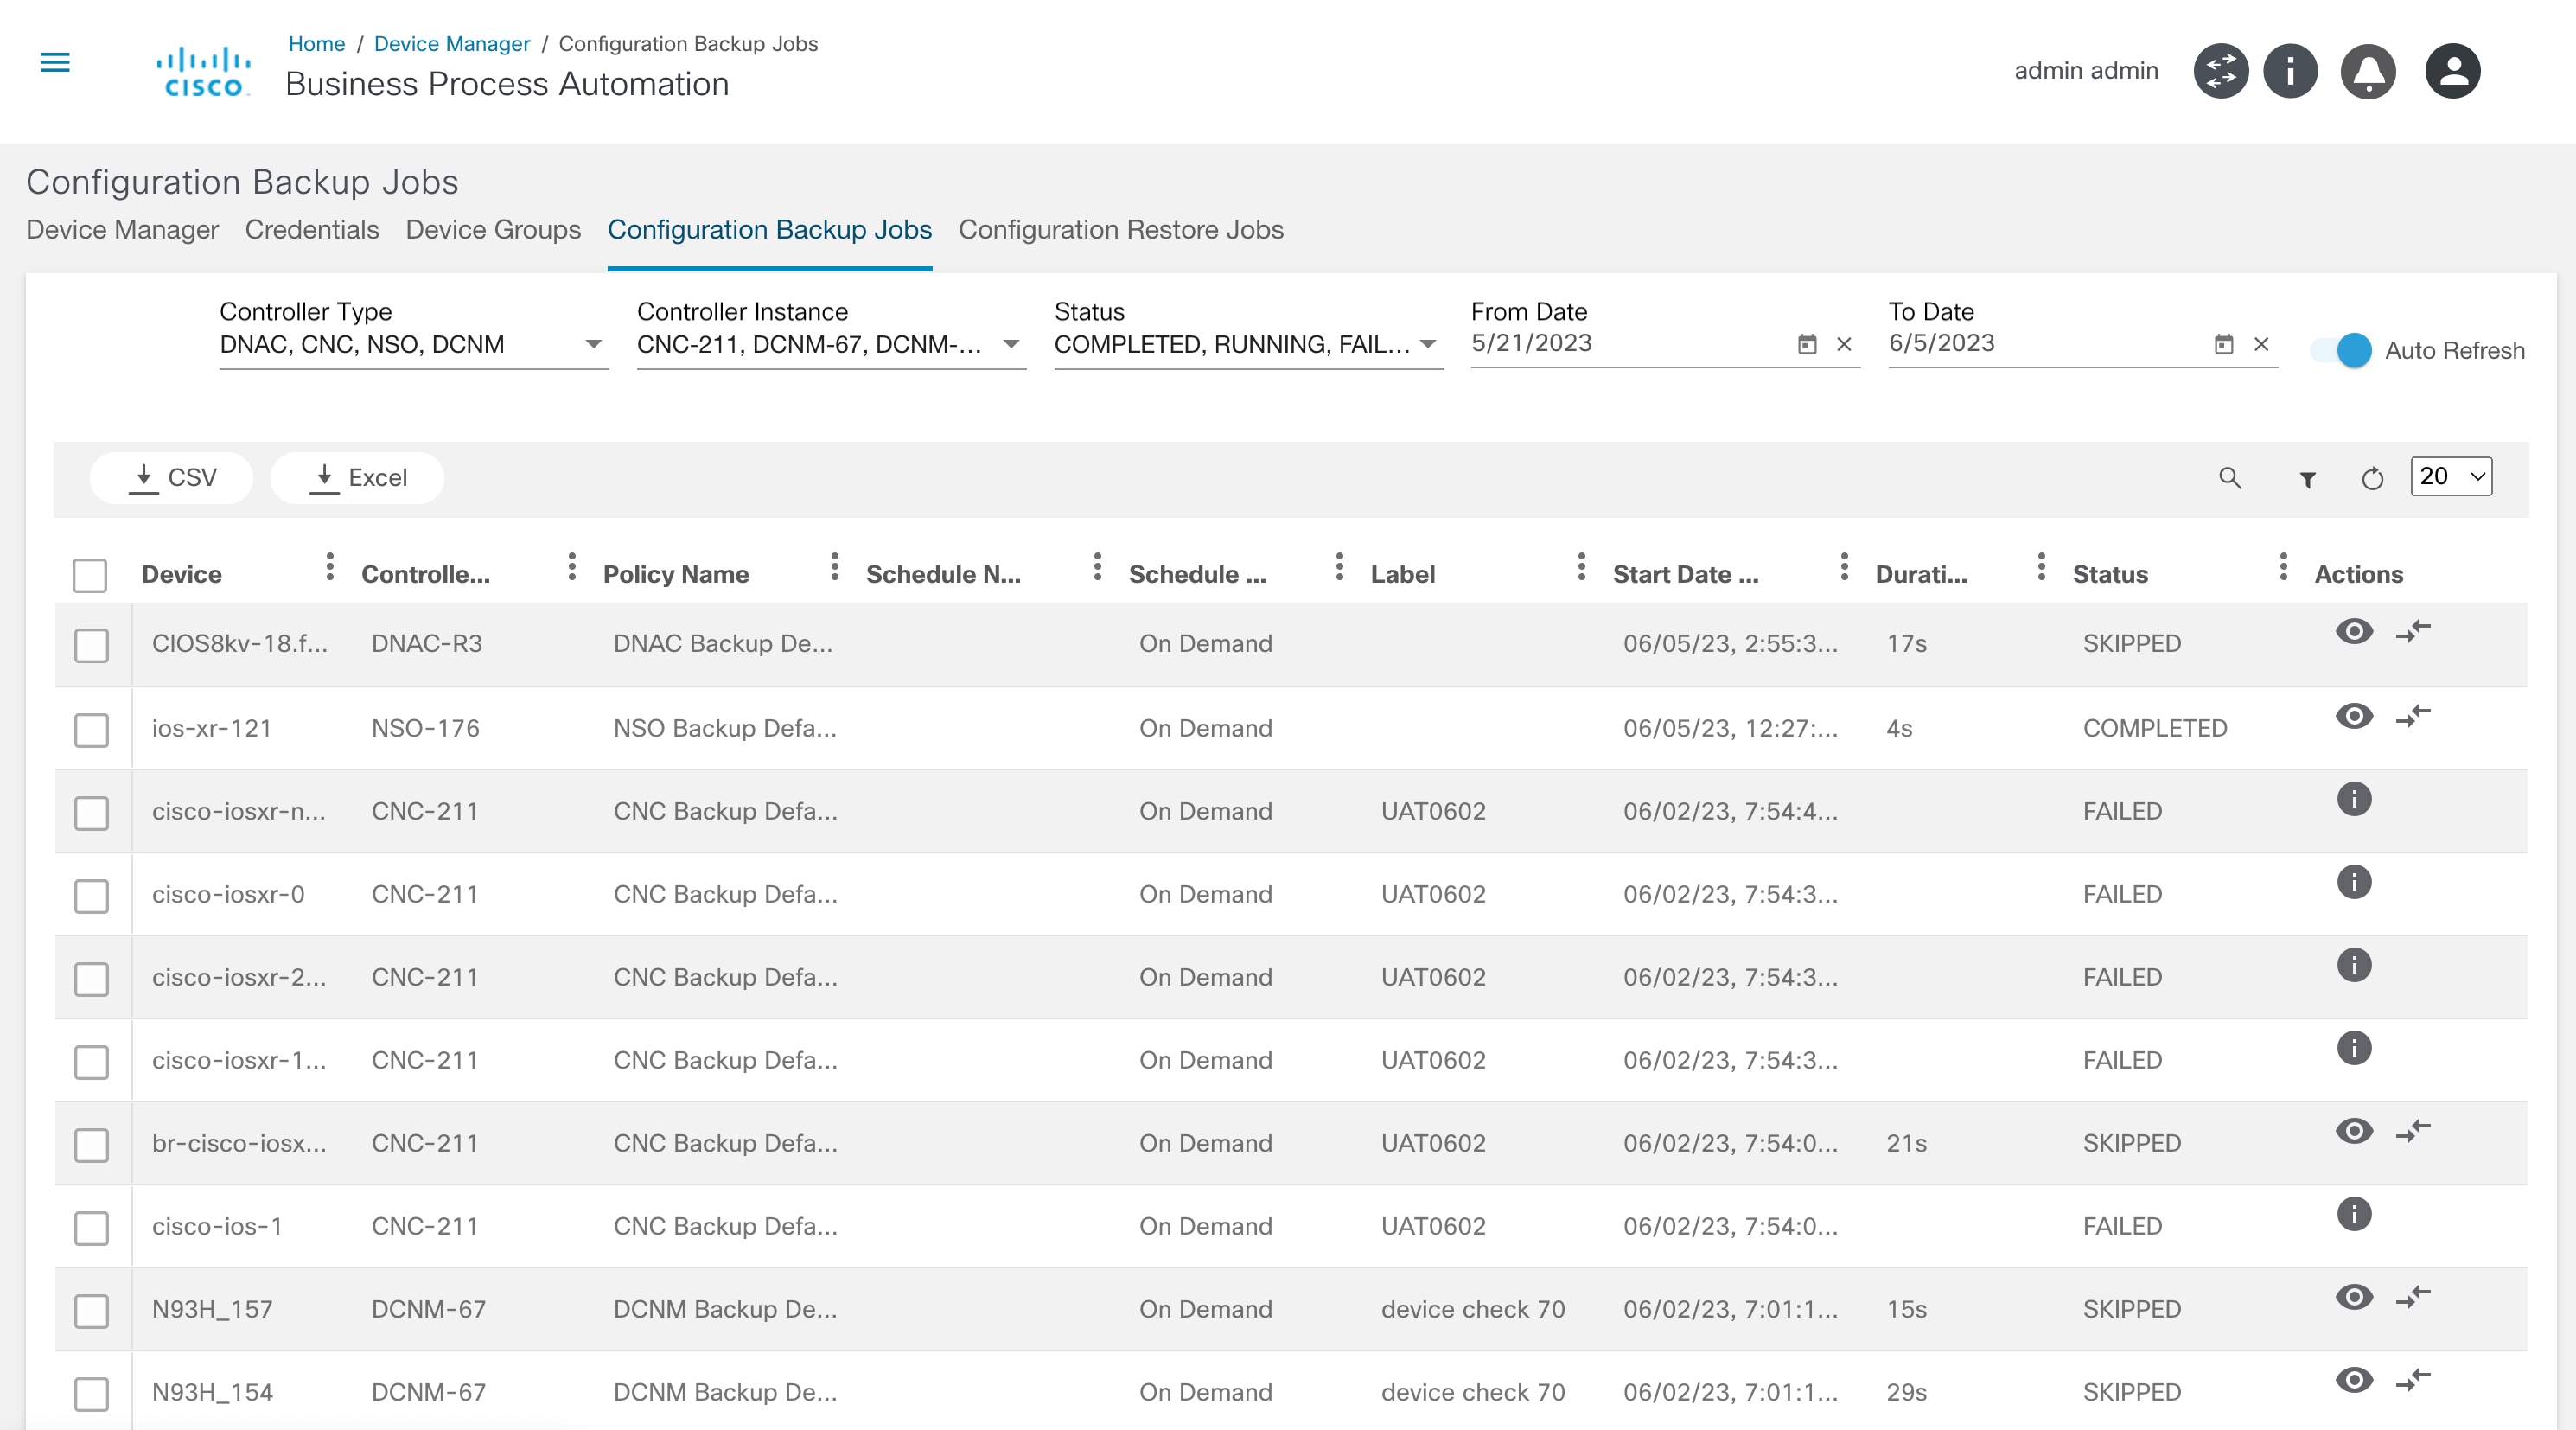View details of ios-xr-121 backup job
This screenshot has width=2576, height=1430.
coord(2353,716)
